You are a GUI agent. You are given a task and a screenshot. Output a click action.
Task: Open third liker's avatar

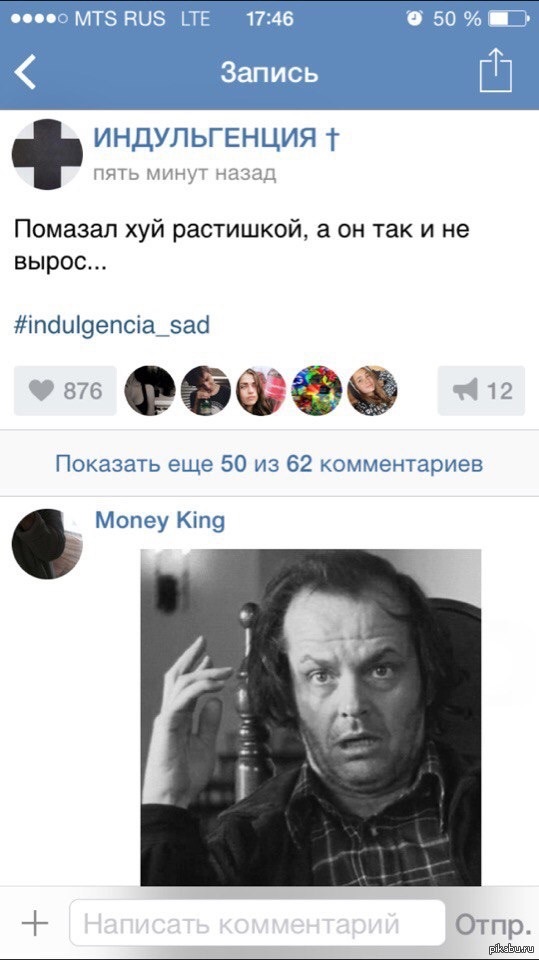click(261, 391)
